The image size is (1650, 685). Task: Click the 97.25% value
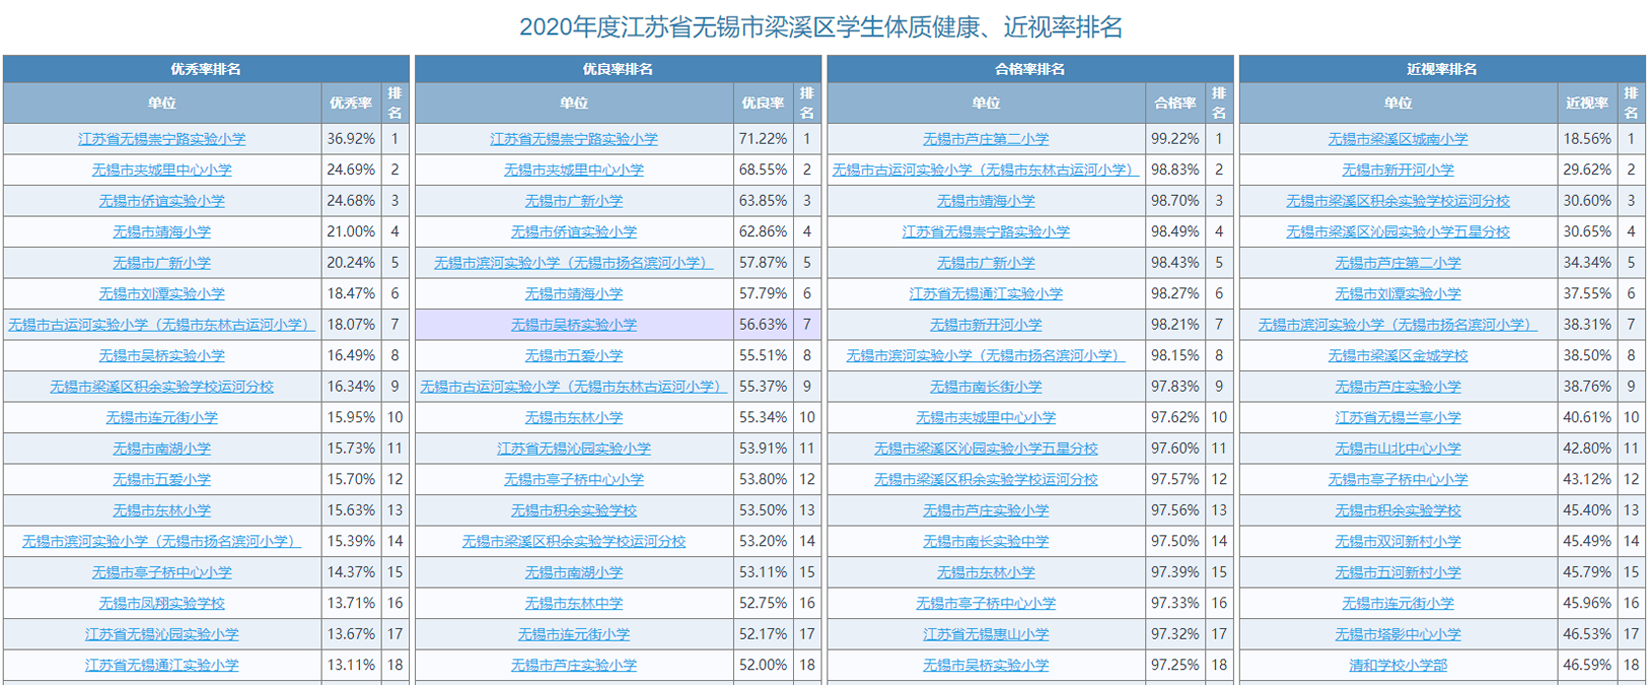1175,665
